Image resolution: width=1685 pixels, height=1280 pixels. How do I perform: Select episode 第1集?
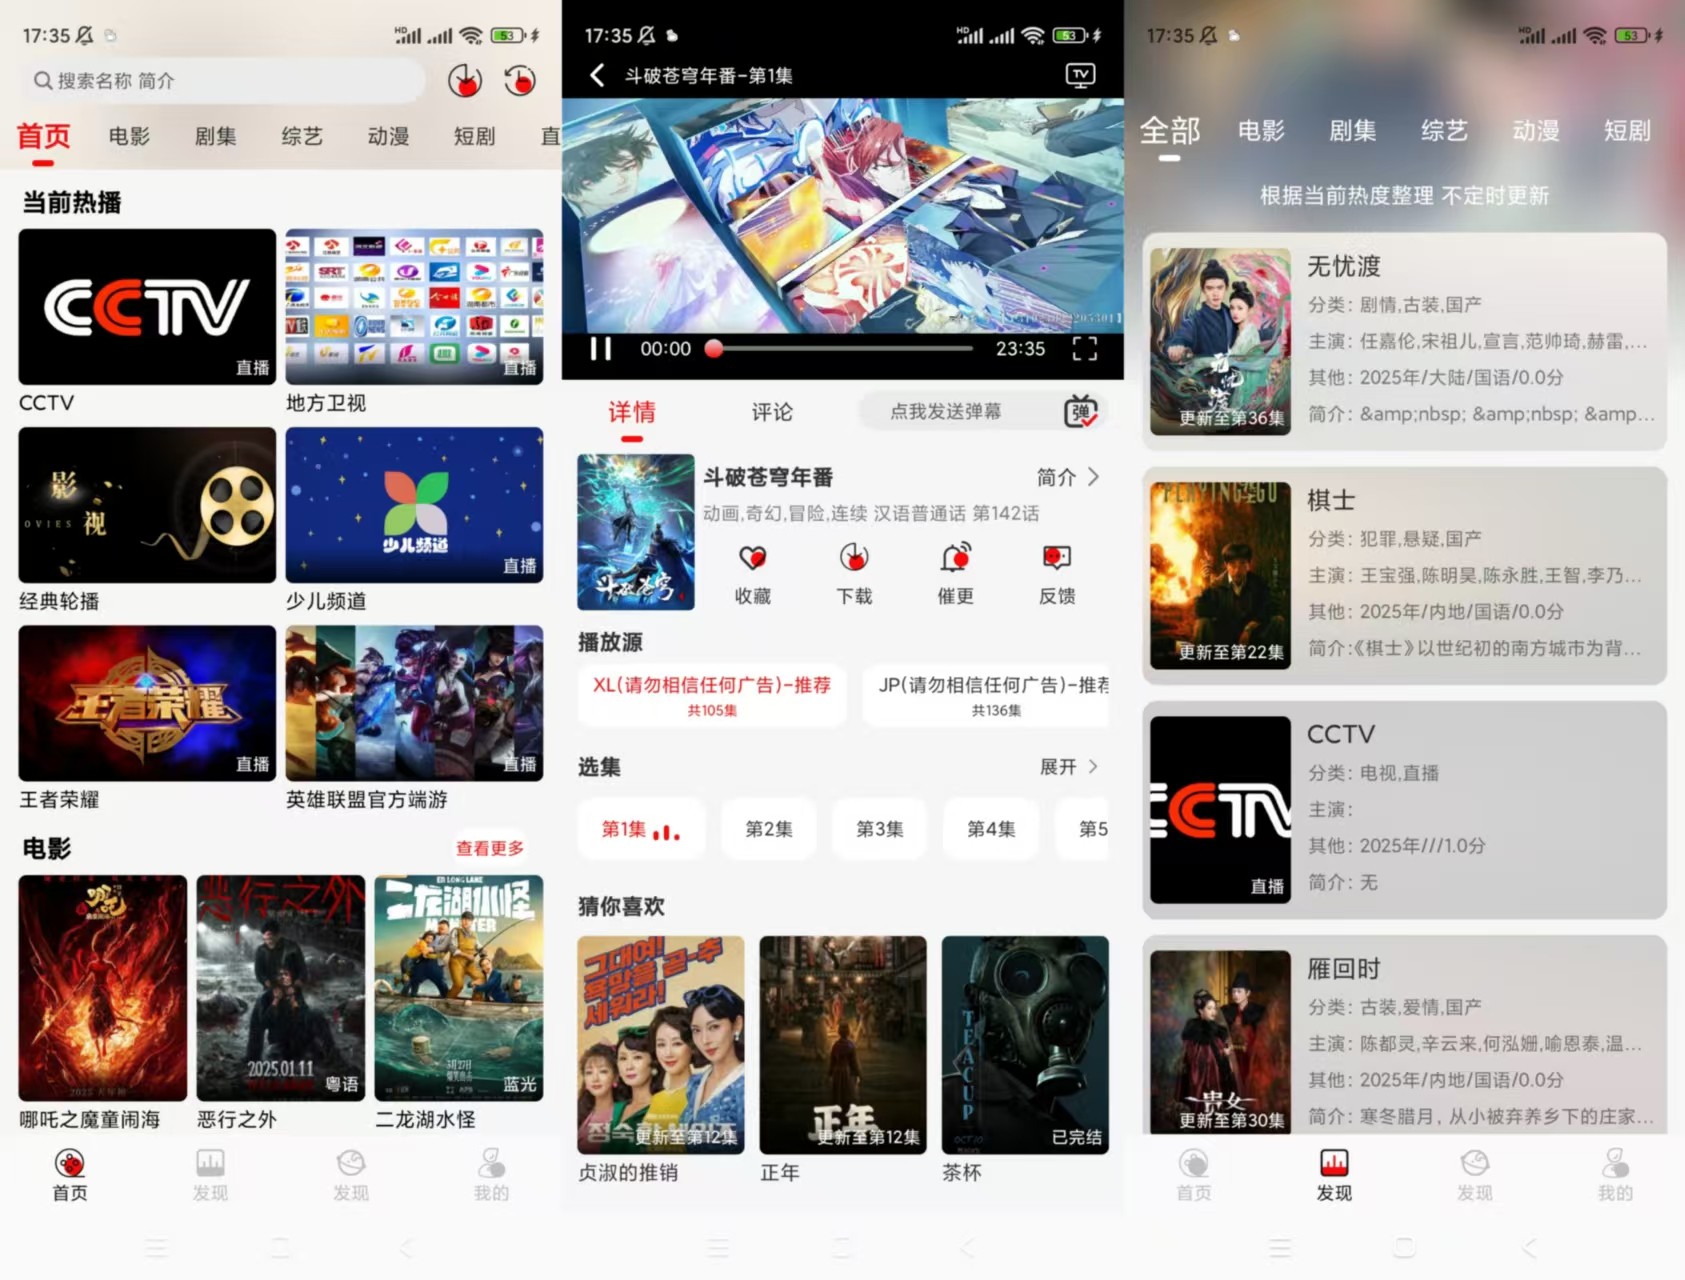point(641,829)
